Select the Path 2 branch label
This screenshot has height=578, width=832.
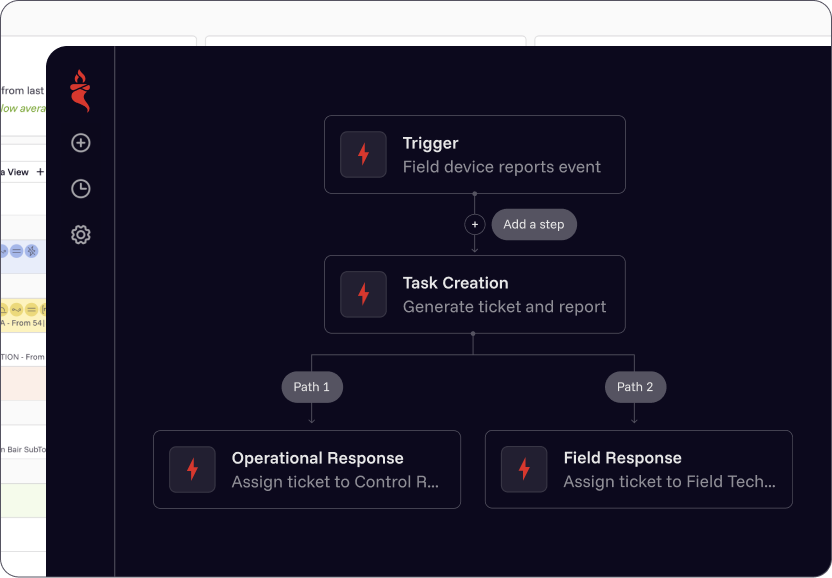[635, 387]
